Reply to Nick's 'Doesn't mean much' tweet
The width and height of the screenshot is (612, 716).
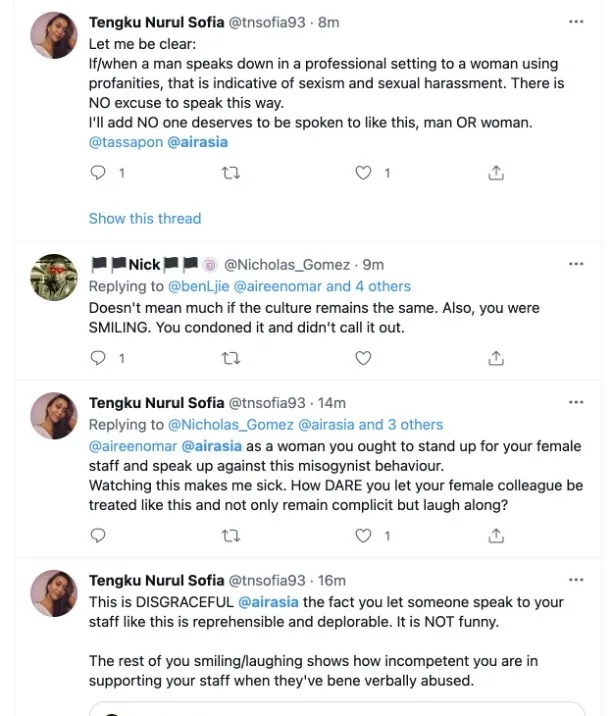coord(98,357)
